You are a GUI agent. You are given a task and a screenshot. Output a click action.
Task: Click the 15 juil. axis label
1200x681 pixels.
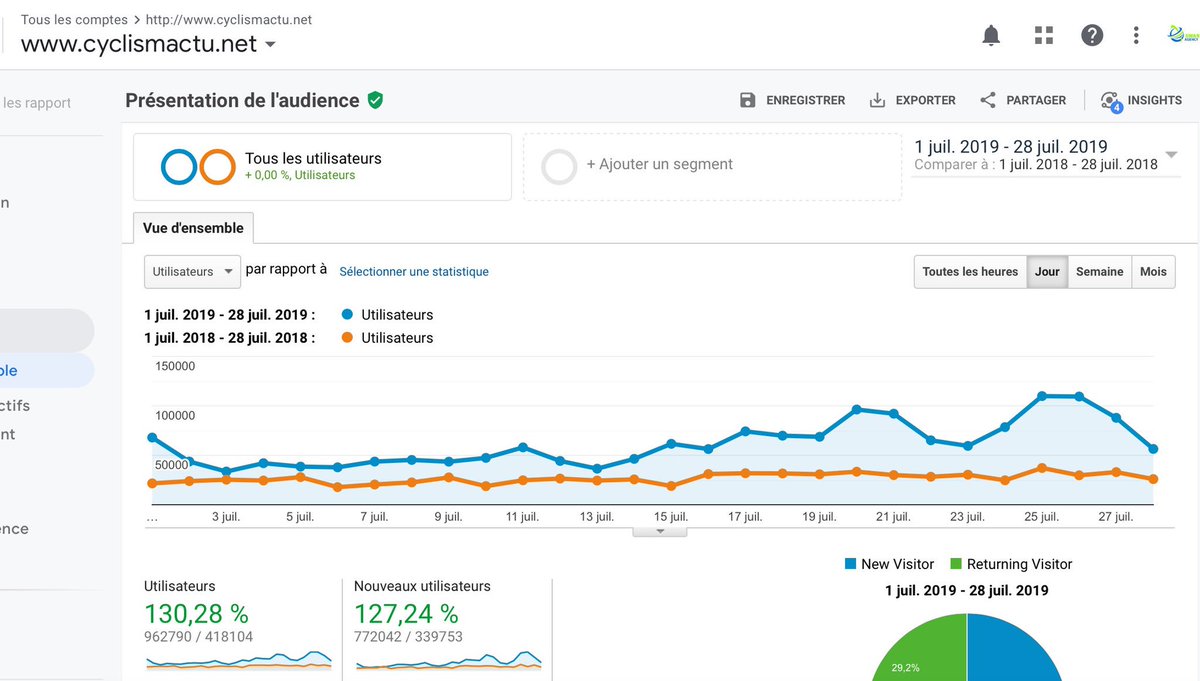pos(672,517)
